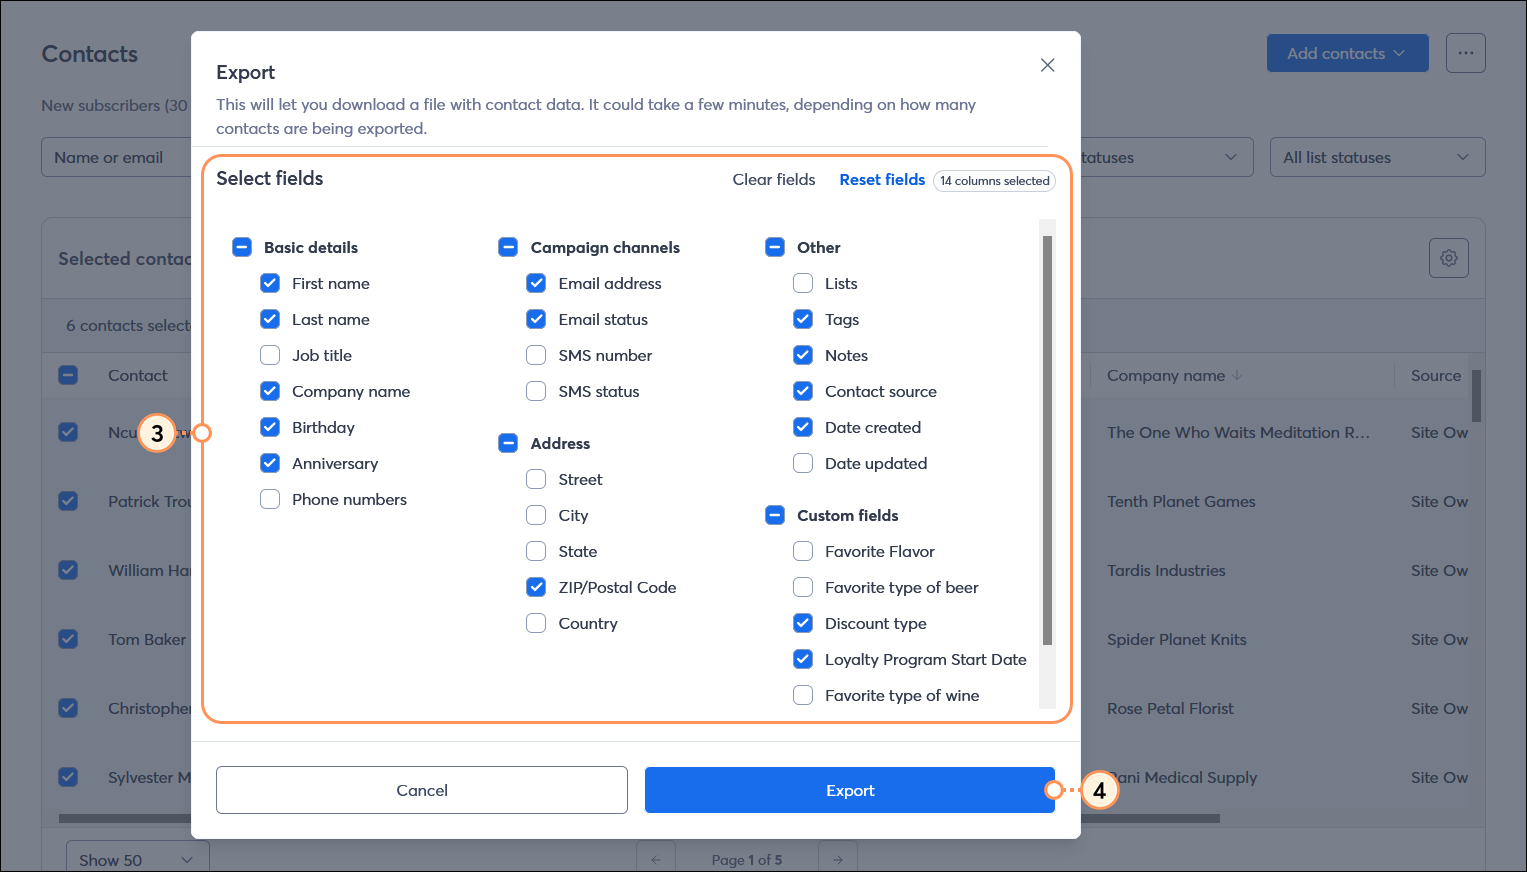Enable the Lists field checkbox
Screen dimensions: 1527x872
tap(803, 283)
